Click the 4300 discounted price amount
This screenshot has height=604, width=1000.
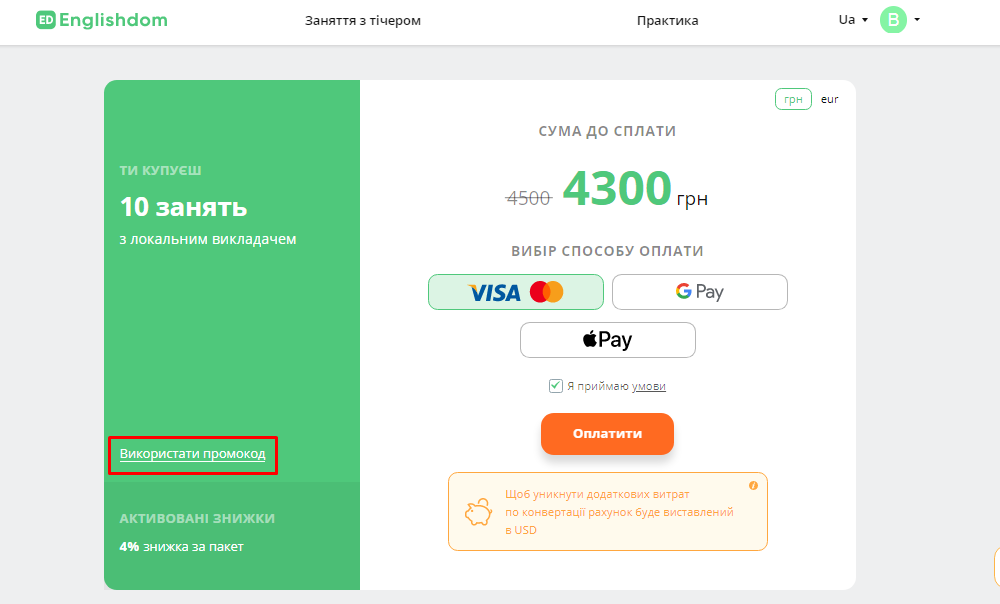point(616,188)
